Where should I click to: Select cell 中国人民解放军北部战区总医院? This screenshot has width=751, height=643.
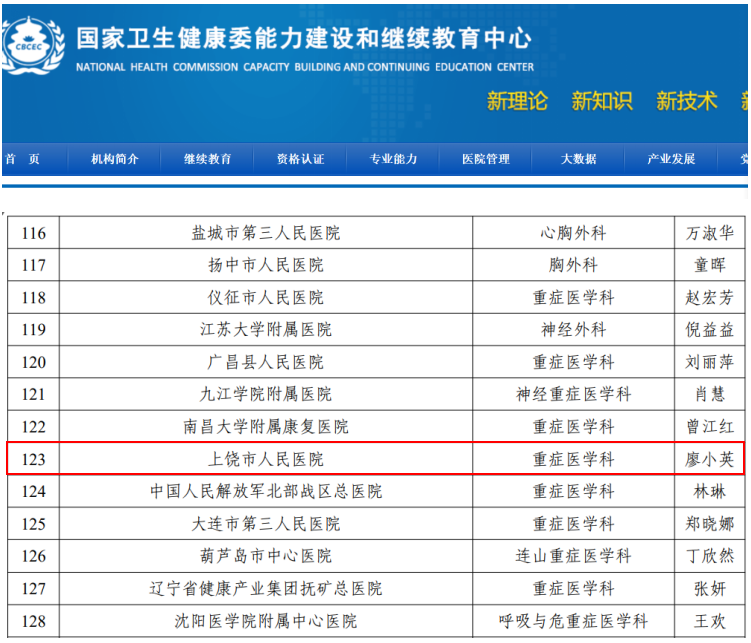point(266,491)
